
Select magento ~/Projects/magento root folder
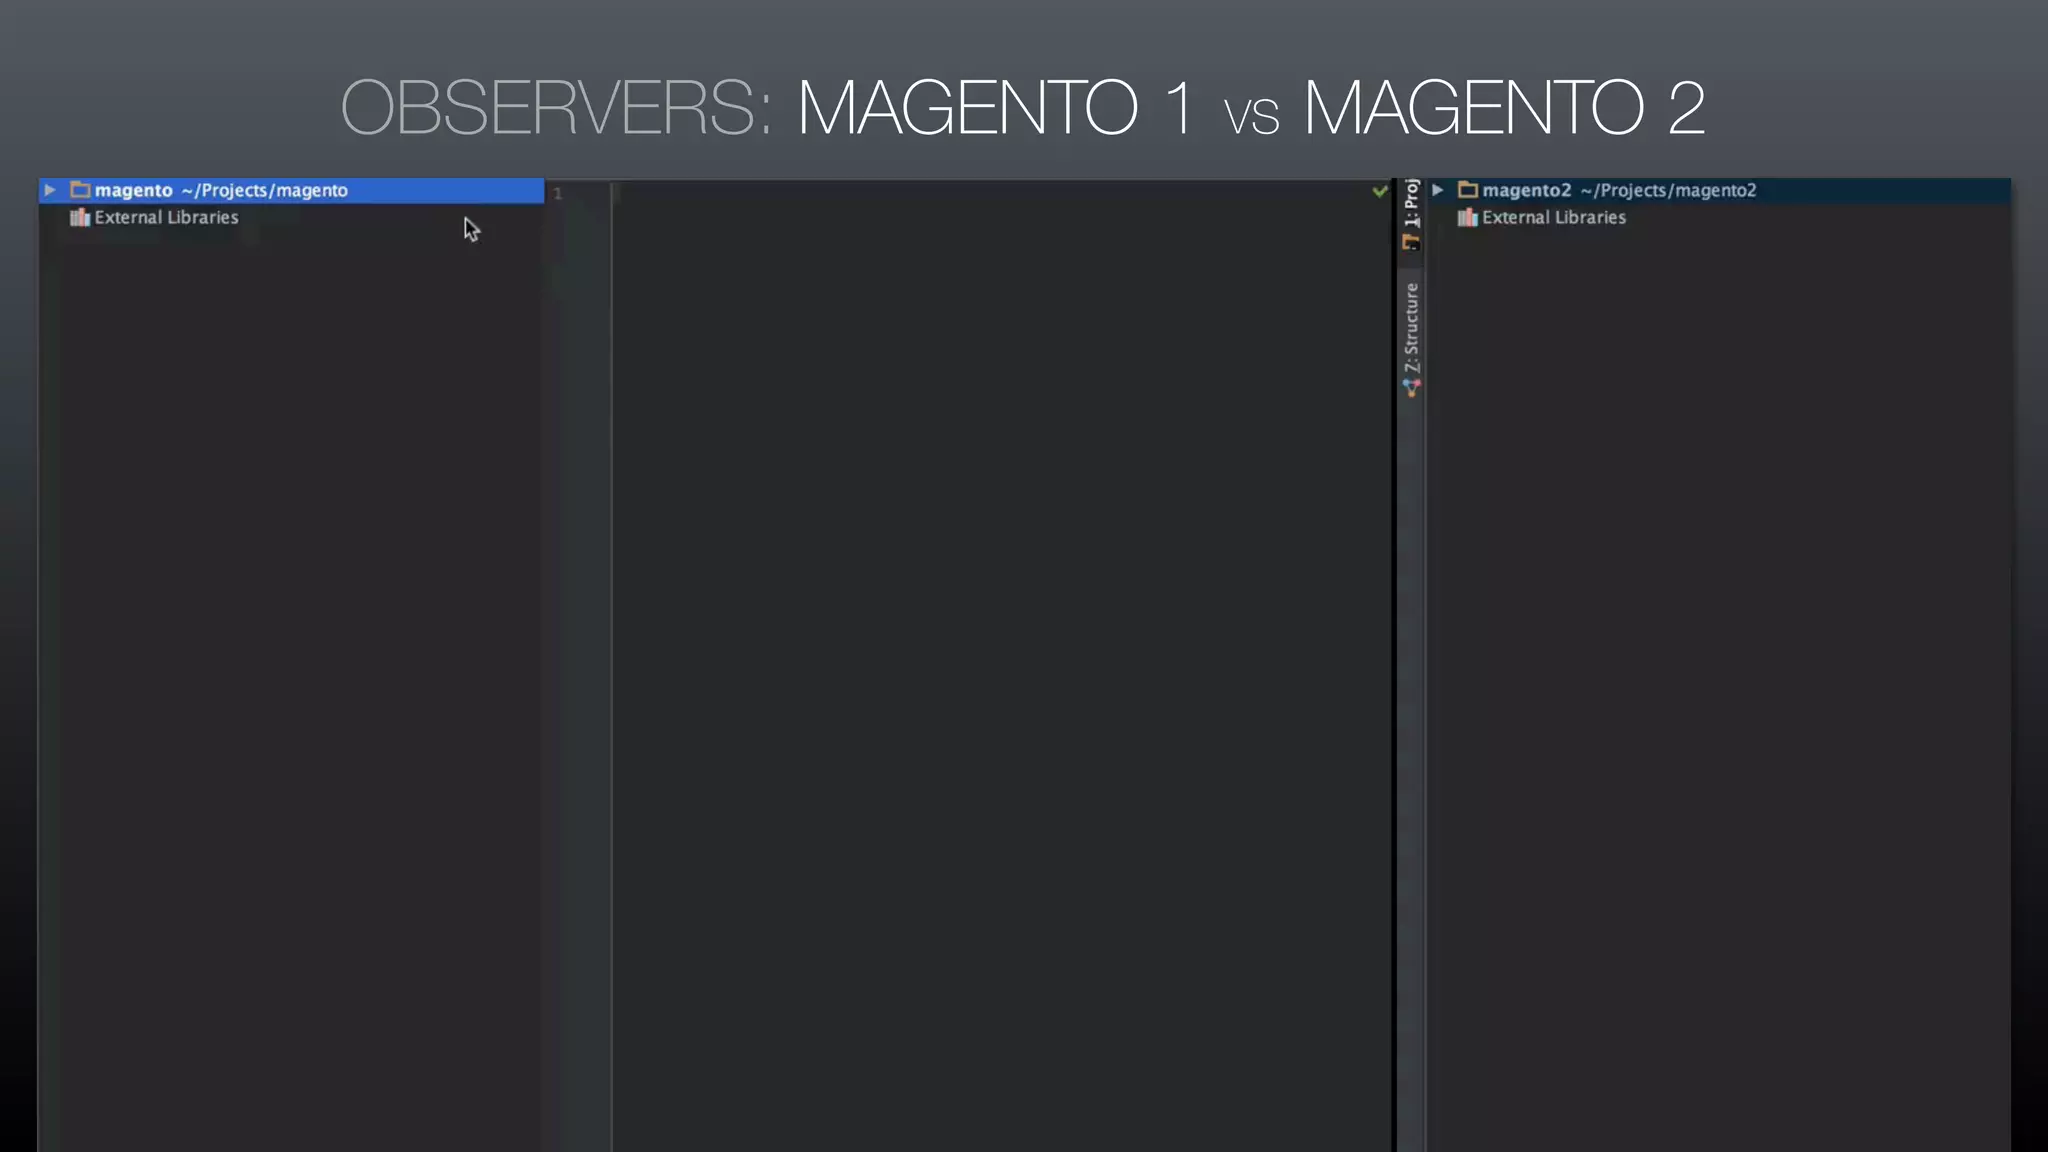[291, 190]
